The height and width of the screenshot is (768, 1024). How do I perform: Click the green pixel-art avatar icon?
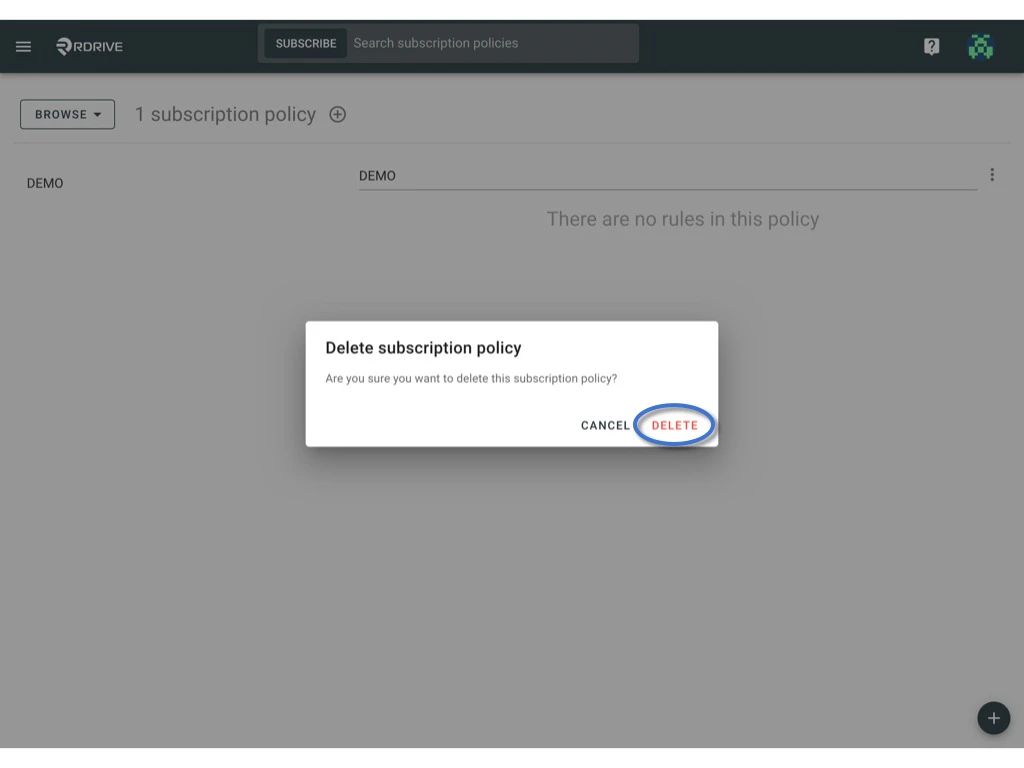click(x=981, y=46)
